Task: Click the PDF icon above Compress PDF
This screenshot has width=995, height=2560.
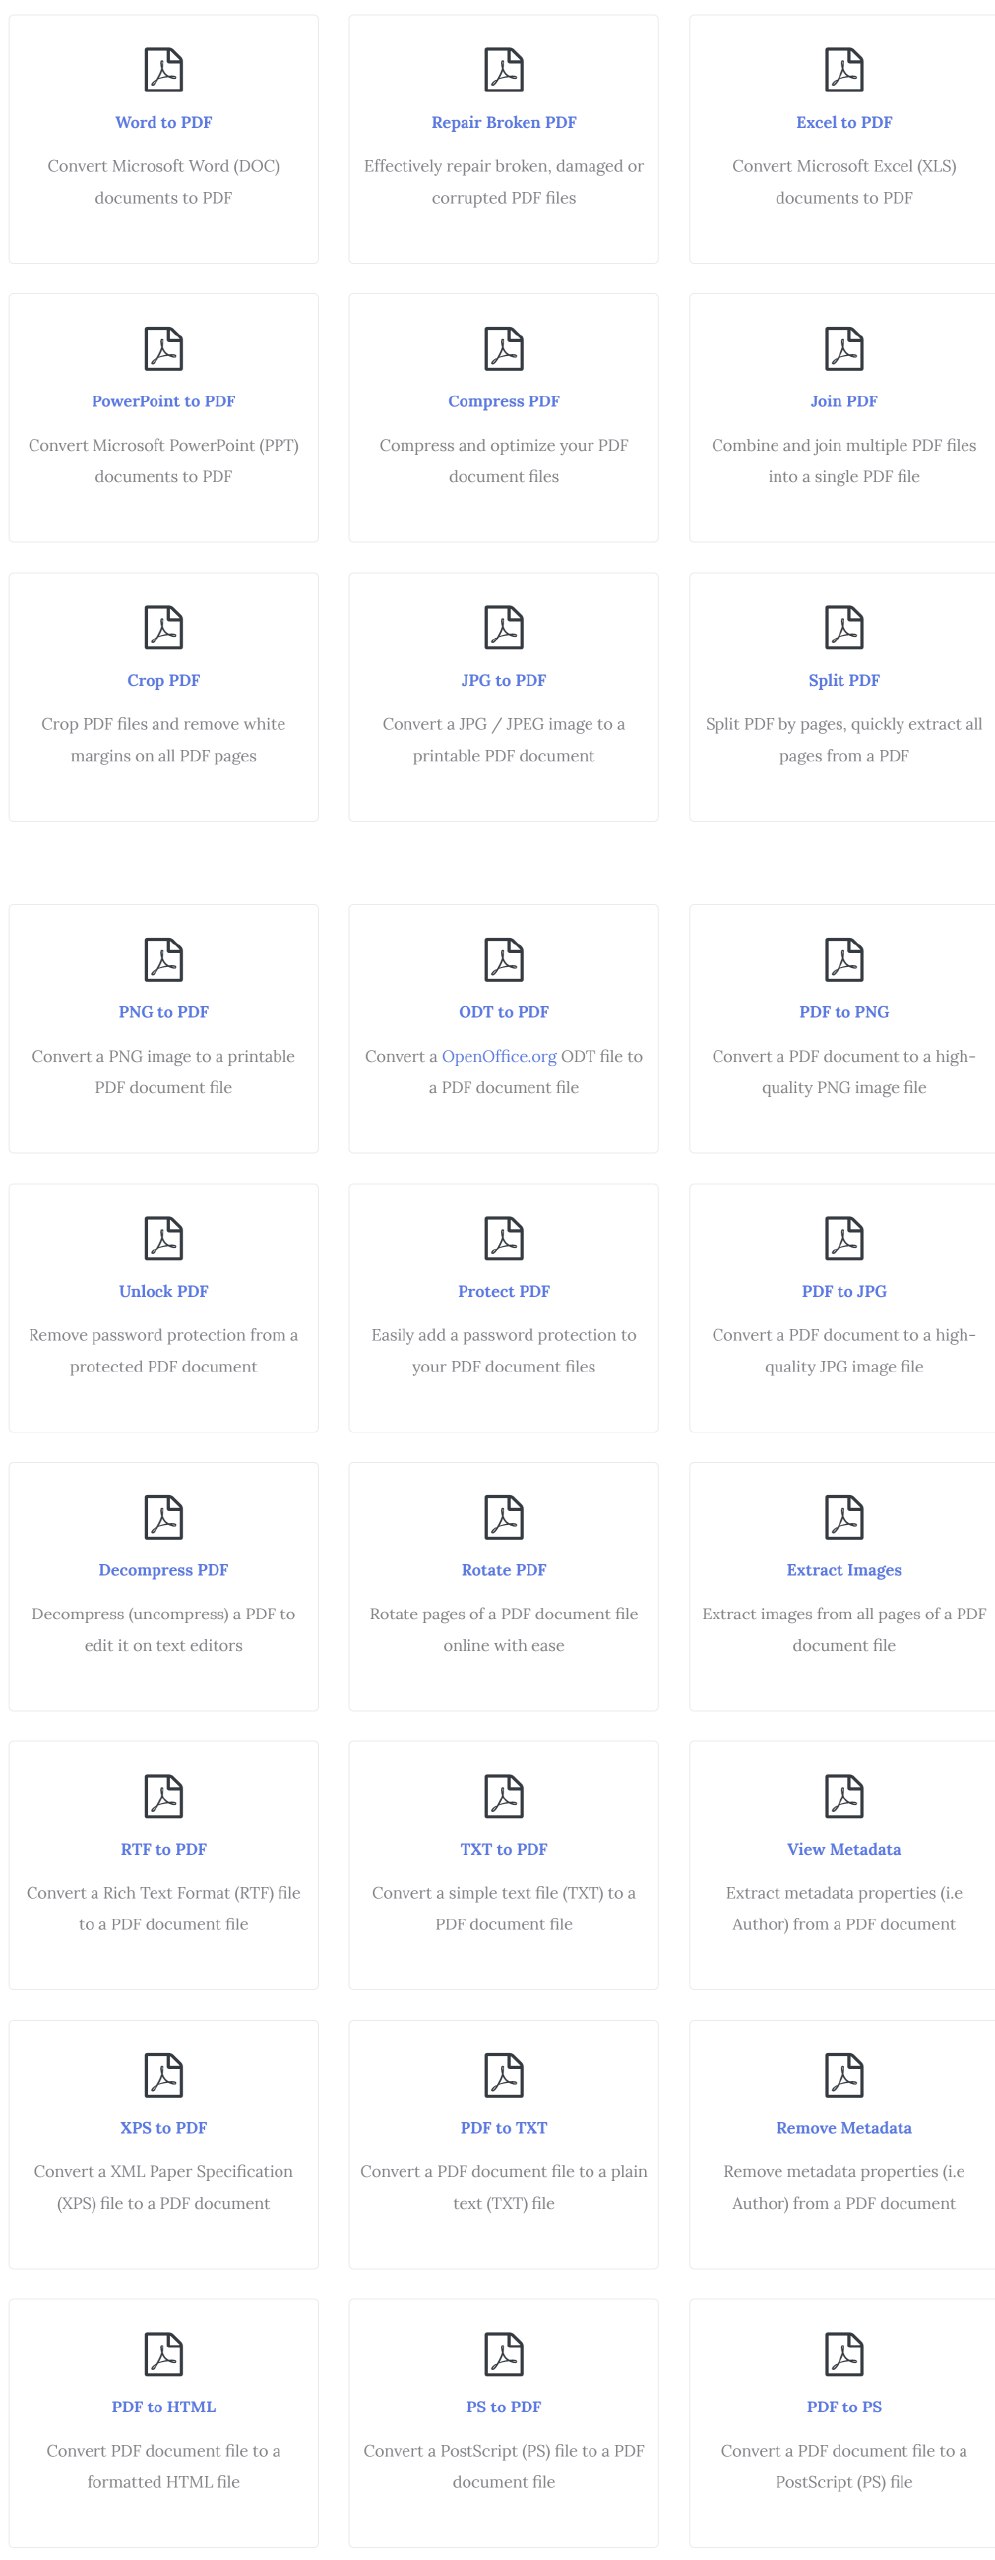Action: point(504,349)
